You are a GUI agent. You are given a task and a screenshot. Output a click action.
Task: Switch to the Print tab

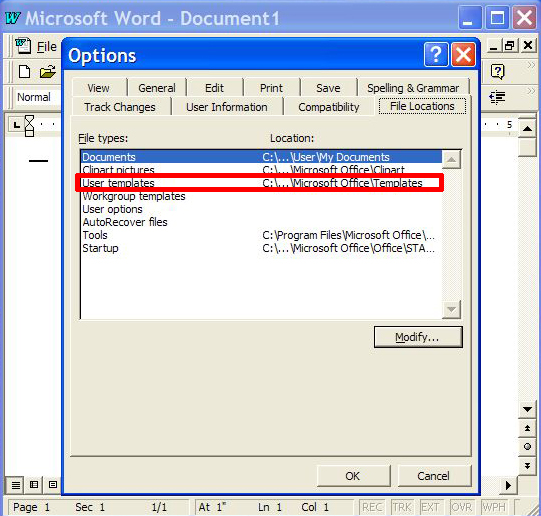coord(272,88)
